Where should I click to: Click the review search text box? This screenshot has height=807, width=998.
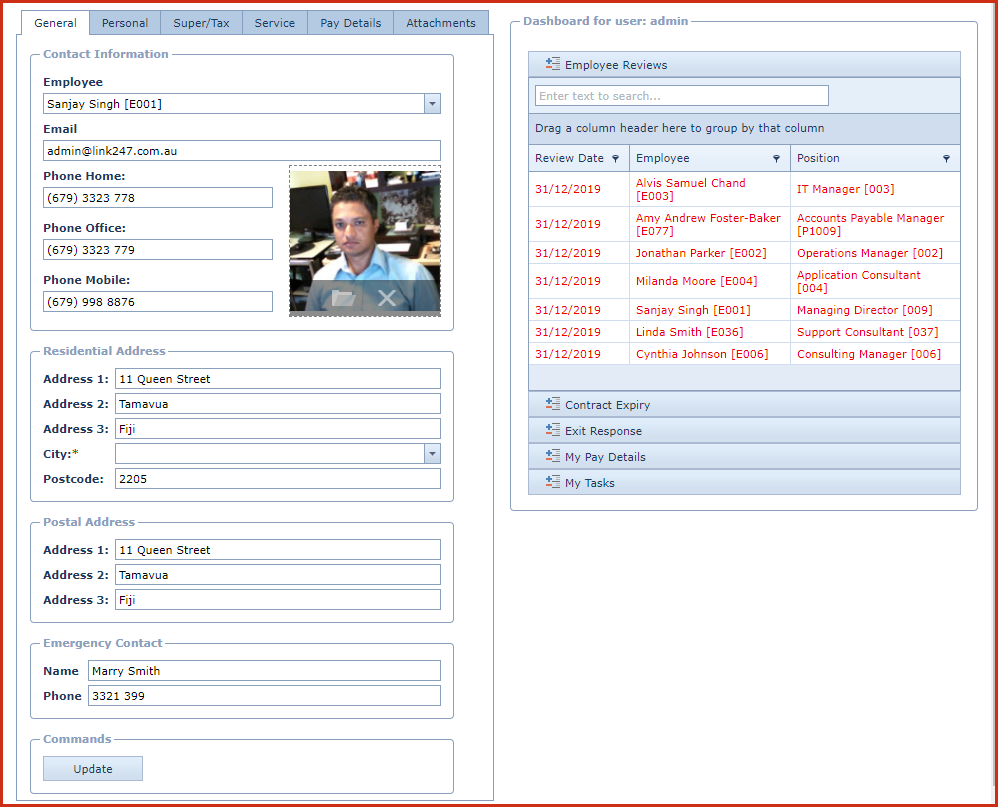tap(682, 95)
